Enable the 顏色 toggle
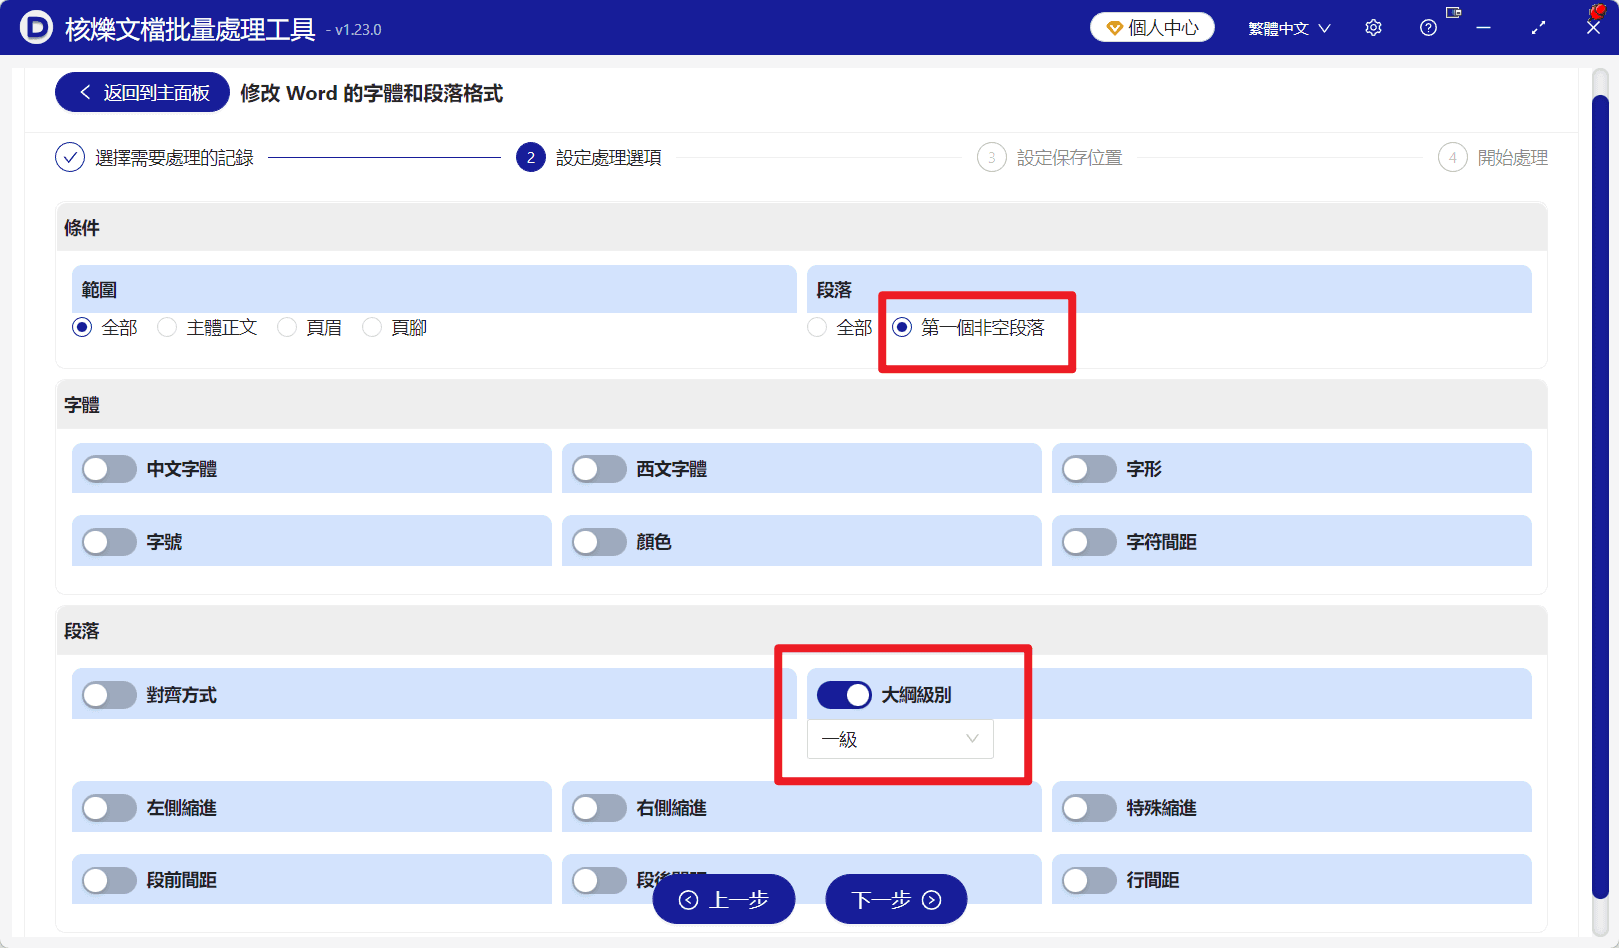 599,542
